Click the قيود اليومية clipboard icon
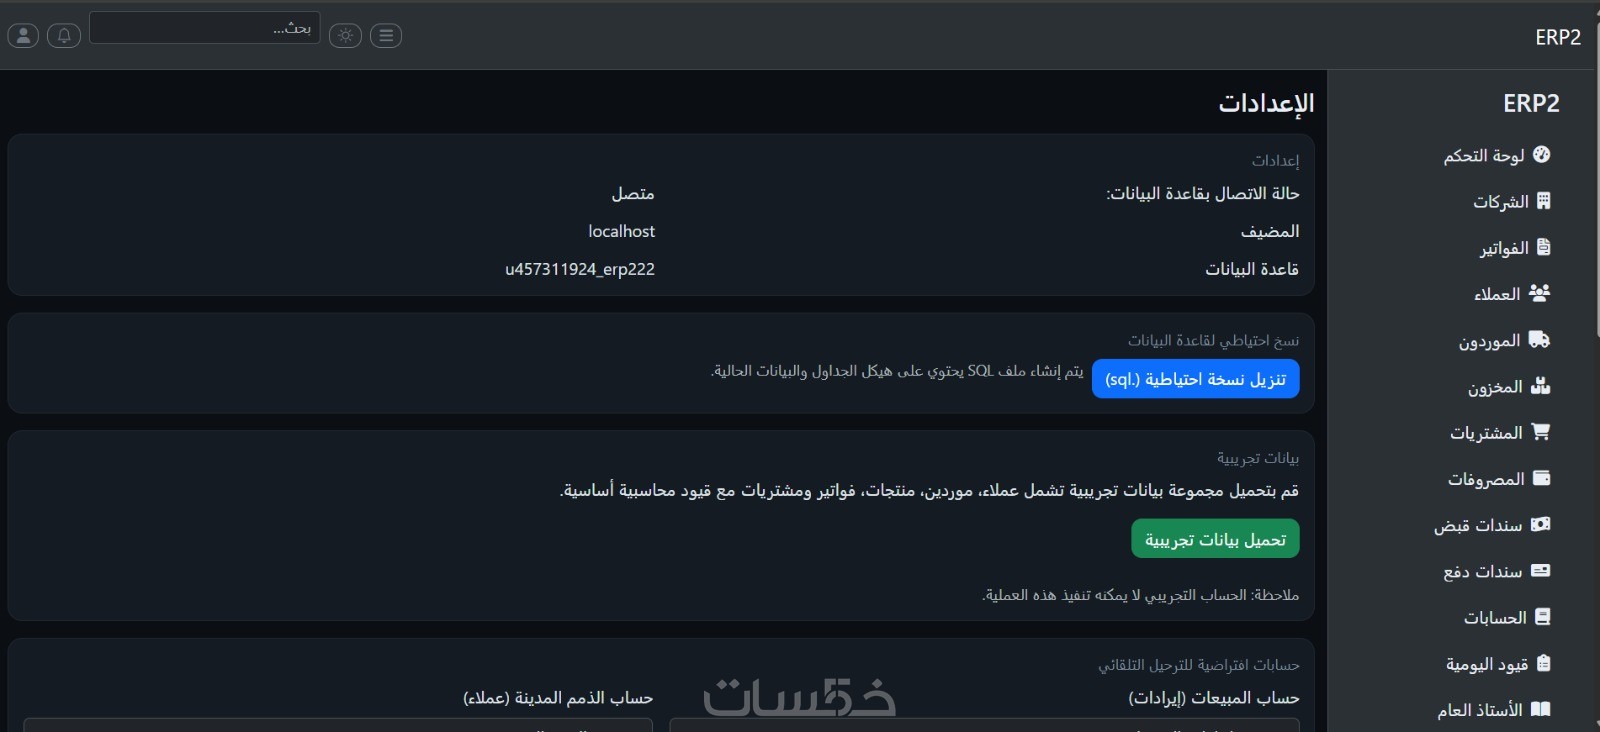This screenshot has height=732, width=1600. [1543, 664]
